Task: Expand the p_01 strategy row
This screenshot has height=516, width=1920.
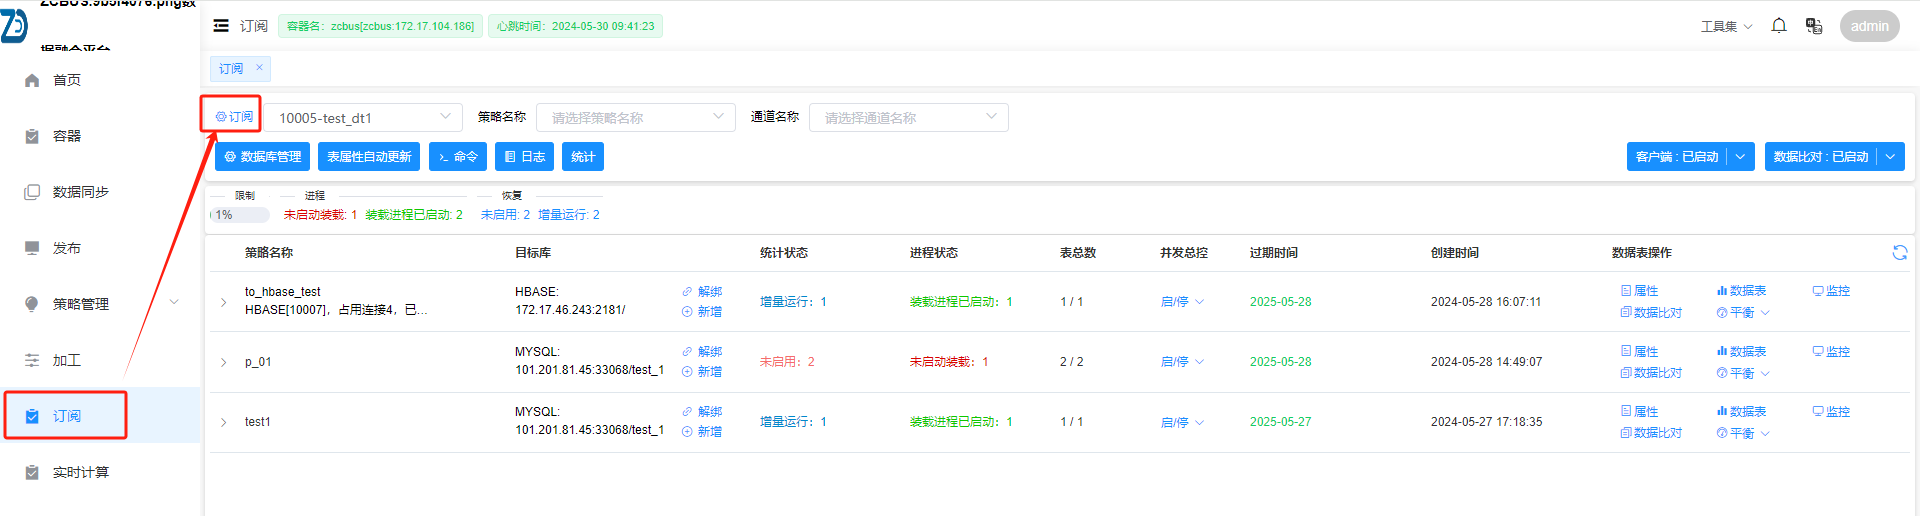Action: (x=223, y=362)
